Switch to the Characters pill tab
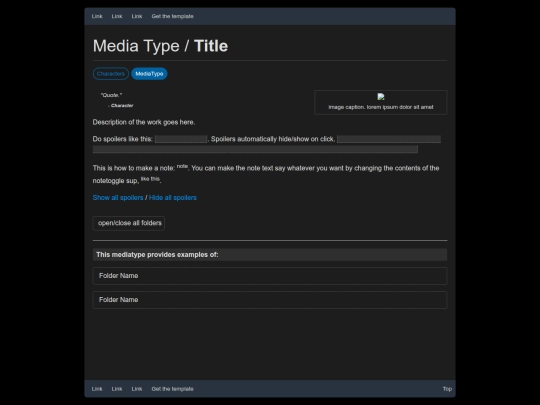This screenshot has width=540, height=405. (x=111, y=74)
